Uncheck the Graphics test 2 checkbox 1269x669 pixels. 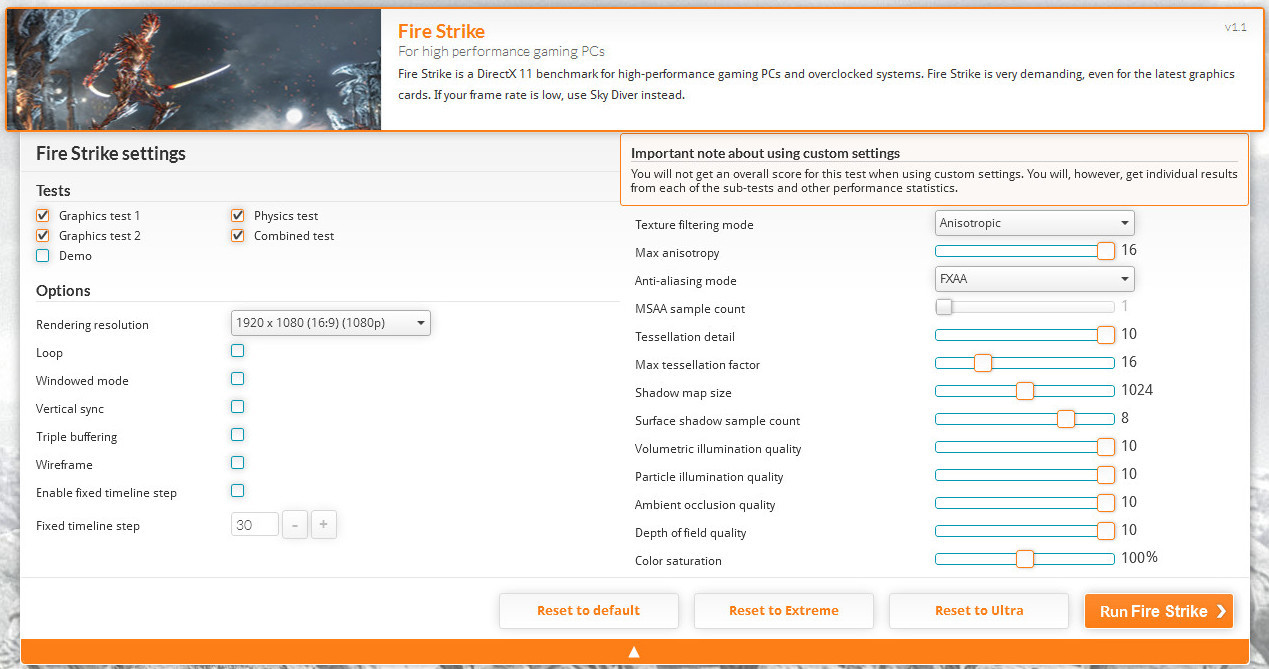pyautogui.click(x=43, y=235)
